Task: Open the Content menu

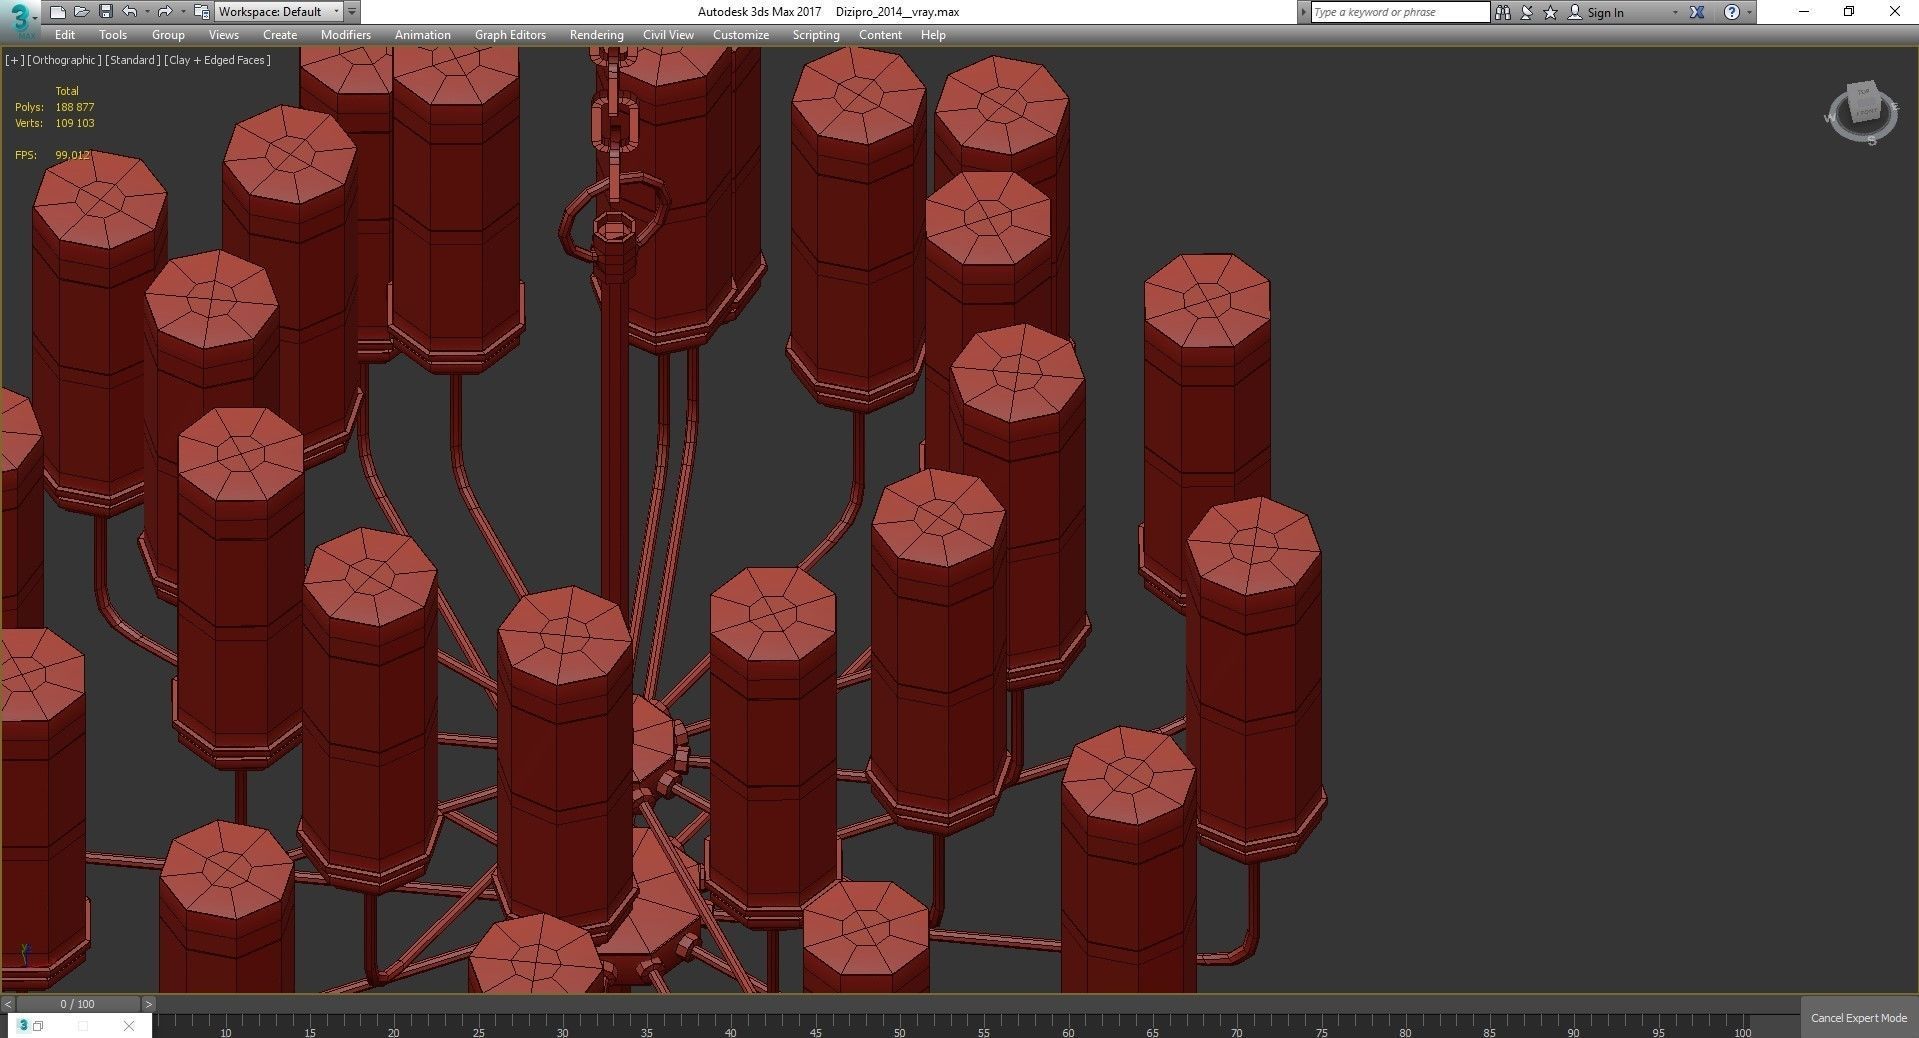Action: tap(880, 35)
